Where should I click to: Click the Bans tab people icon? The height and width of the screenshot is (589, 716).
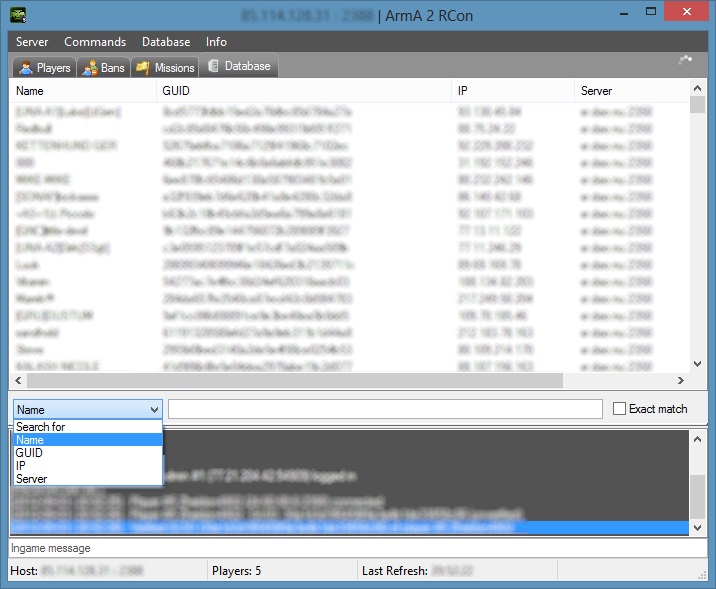(90, 68)
